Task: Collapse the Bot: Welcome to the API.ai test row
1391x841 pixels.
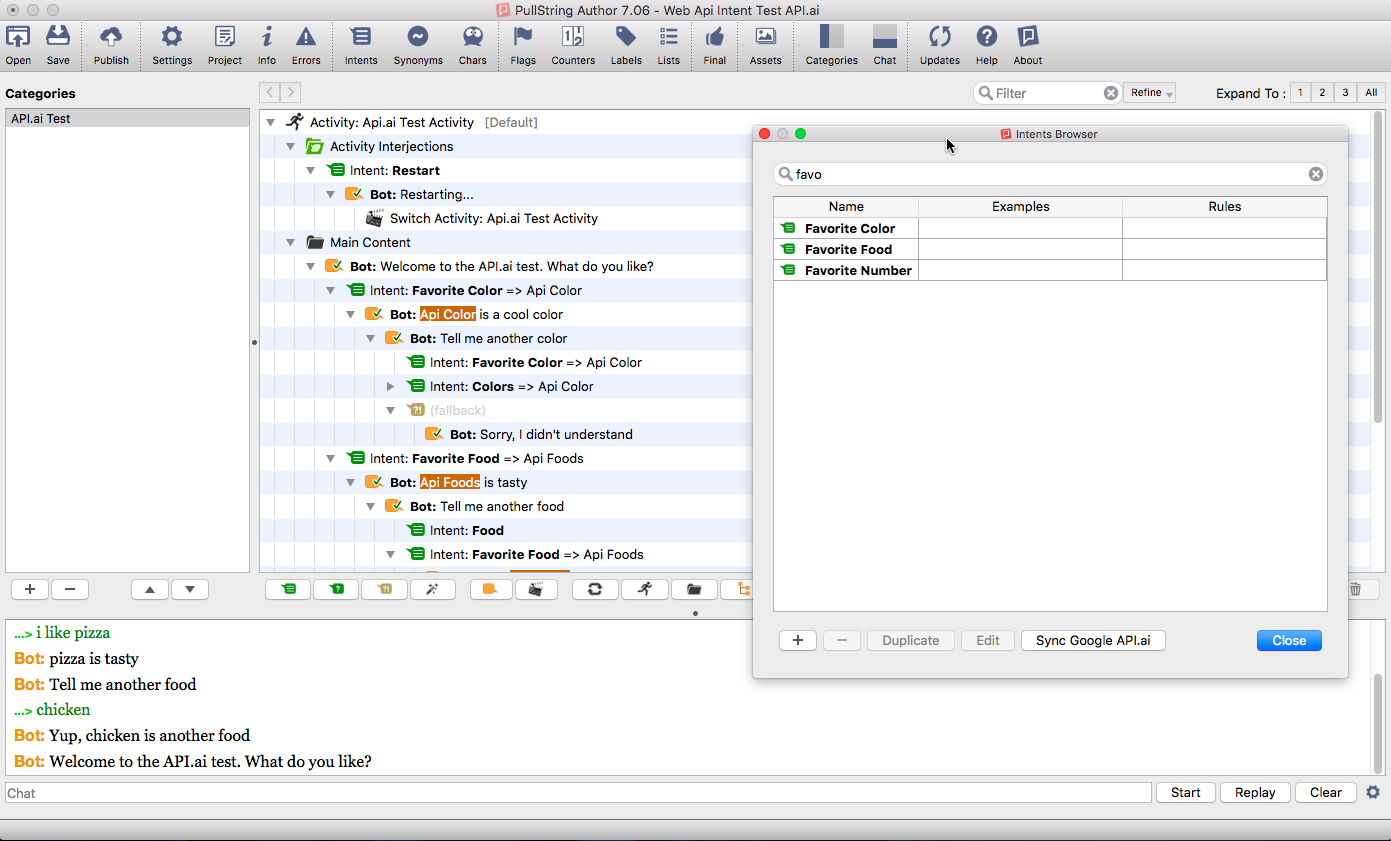Action: [x=310, y=266]
